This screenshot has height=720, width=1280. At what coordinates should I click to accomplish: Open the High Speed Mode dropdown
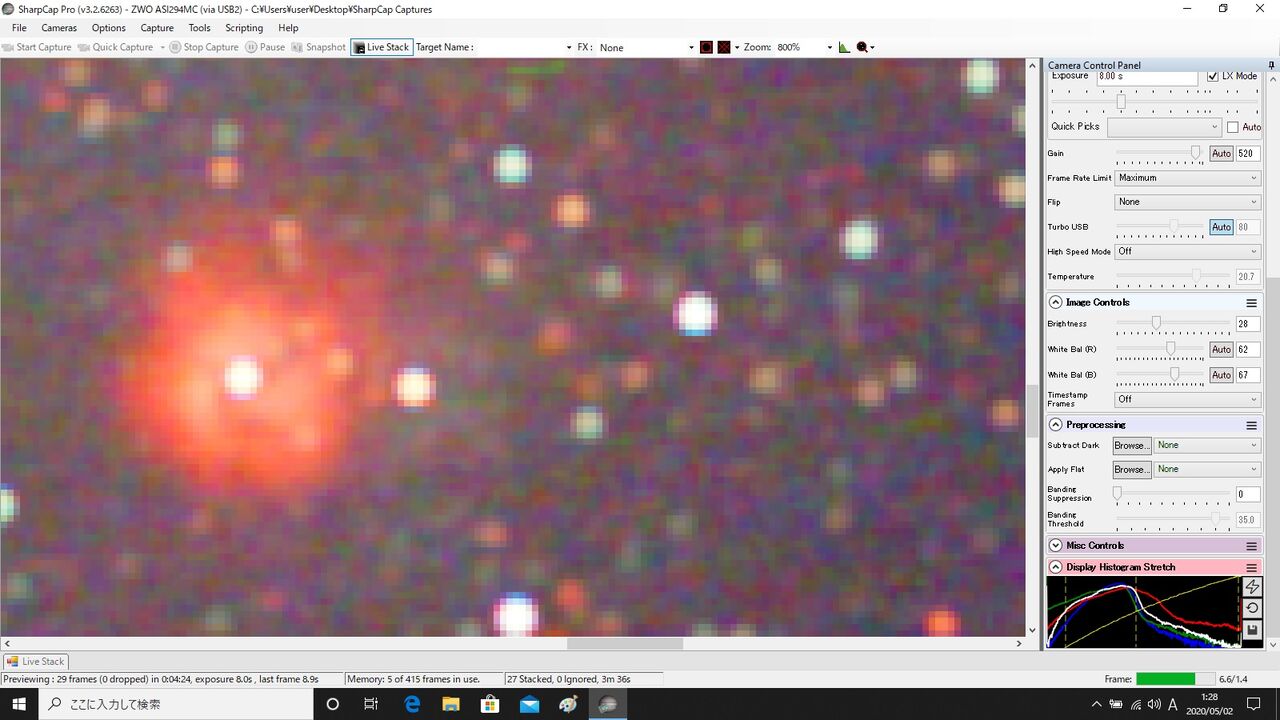[1188, 252]
